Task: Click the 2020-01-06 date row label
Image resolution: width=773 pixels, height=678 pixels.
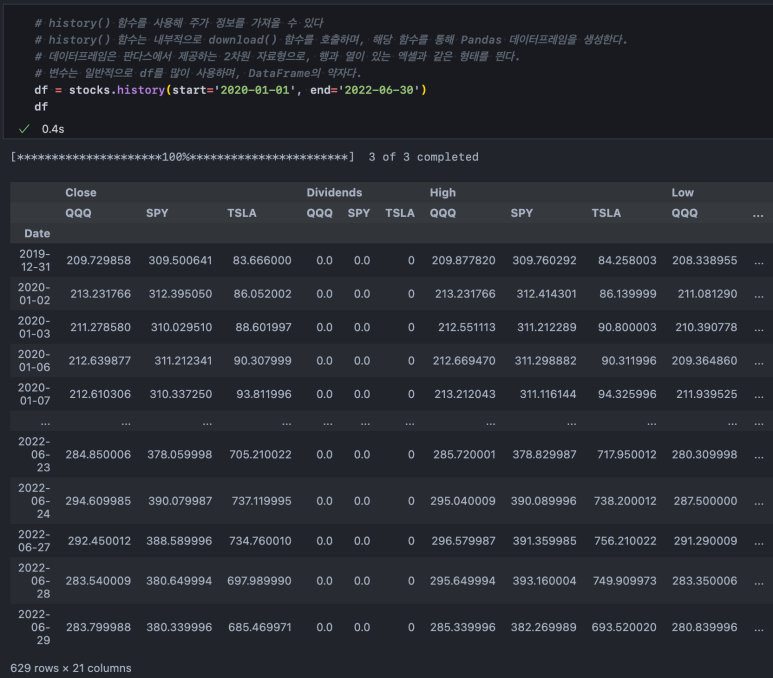Action: [x=34, y=360]
